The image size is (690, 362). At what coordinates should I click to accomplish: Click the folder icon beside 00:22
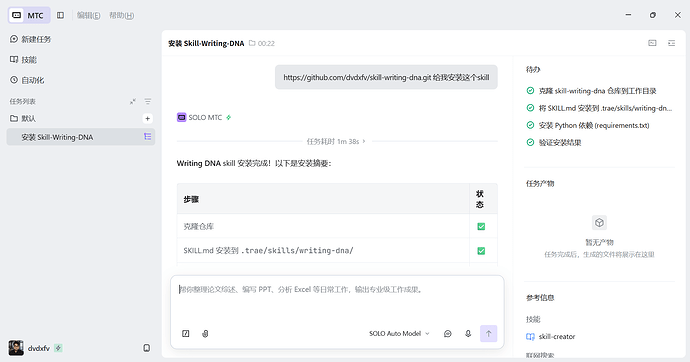tap(252, 43)
